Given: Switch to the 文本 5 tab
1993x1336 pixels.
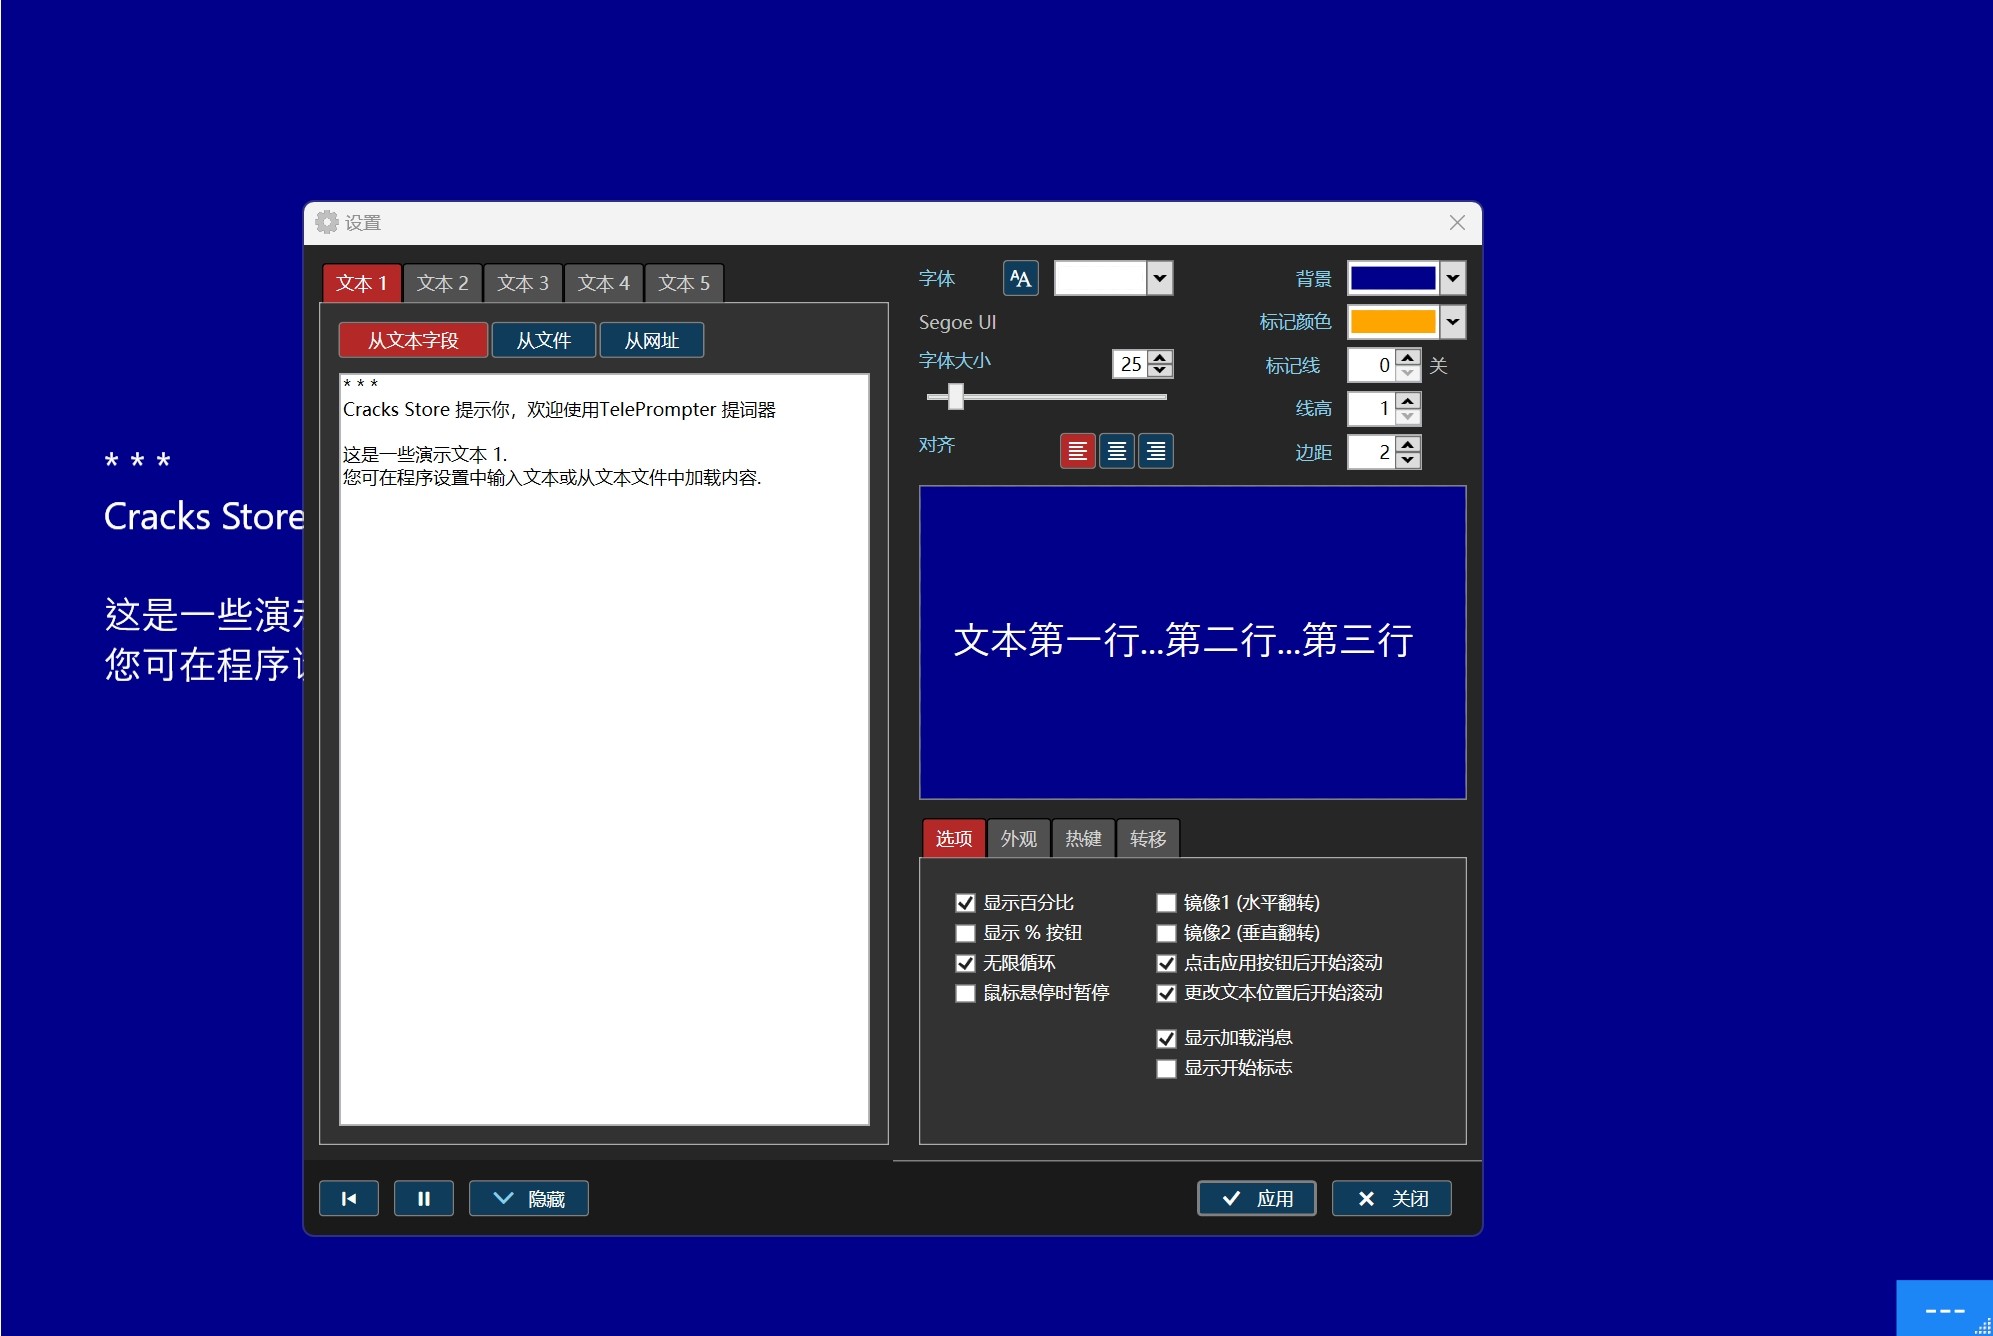Looking at the screenshot, I should click(x=684, y=283).
